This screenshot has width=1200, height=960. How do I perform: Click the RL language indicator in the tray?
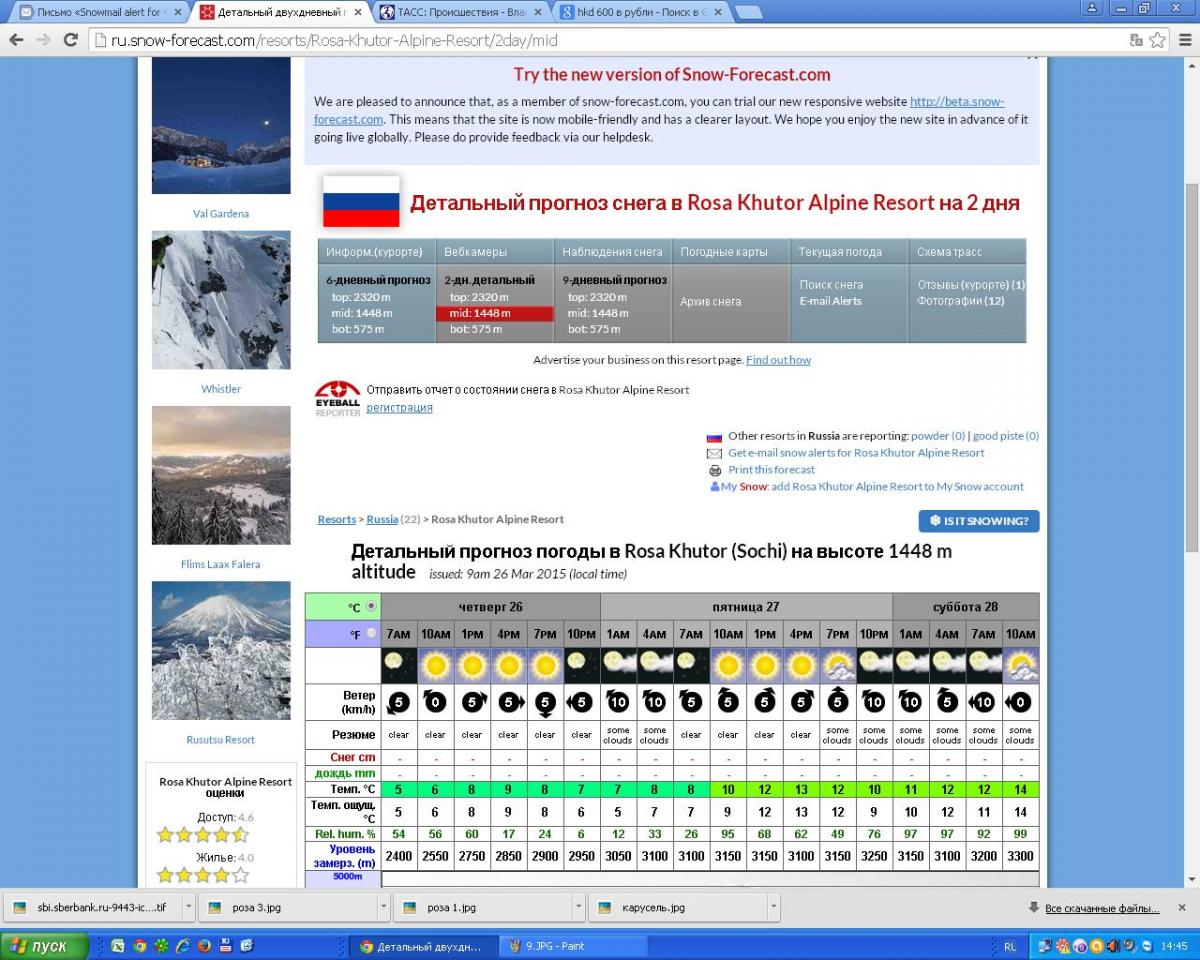1010,946
